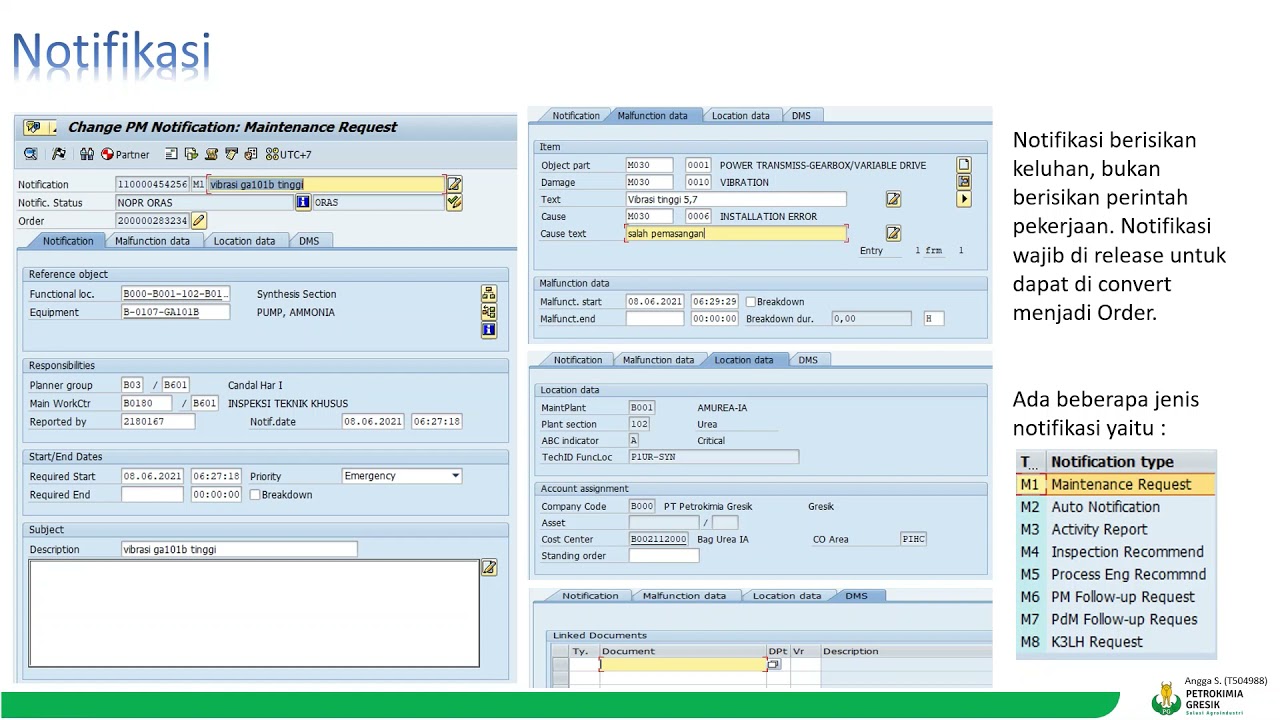Screen dimensions: 1280x720
Task: Select Location data tab in main window
Action: point(244,241)
